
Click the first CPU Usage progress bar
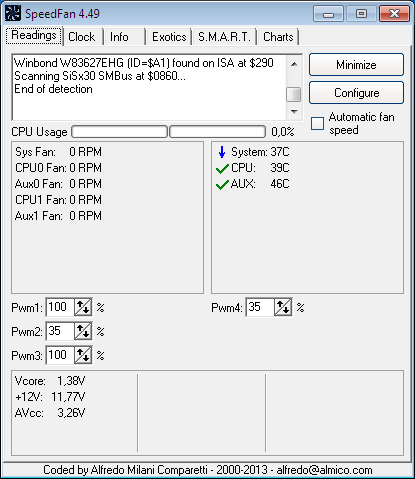[x=119, y=132]
